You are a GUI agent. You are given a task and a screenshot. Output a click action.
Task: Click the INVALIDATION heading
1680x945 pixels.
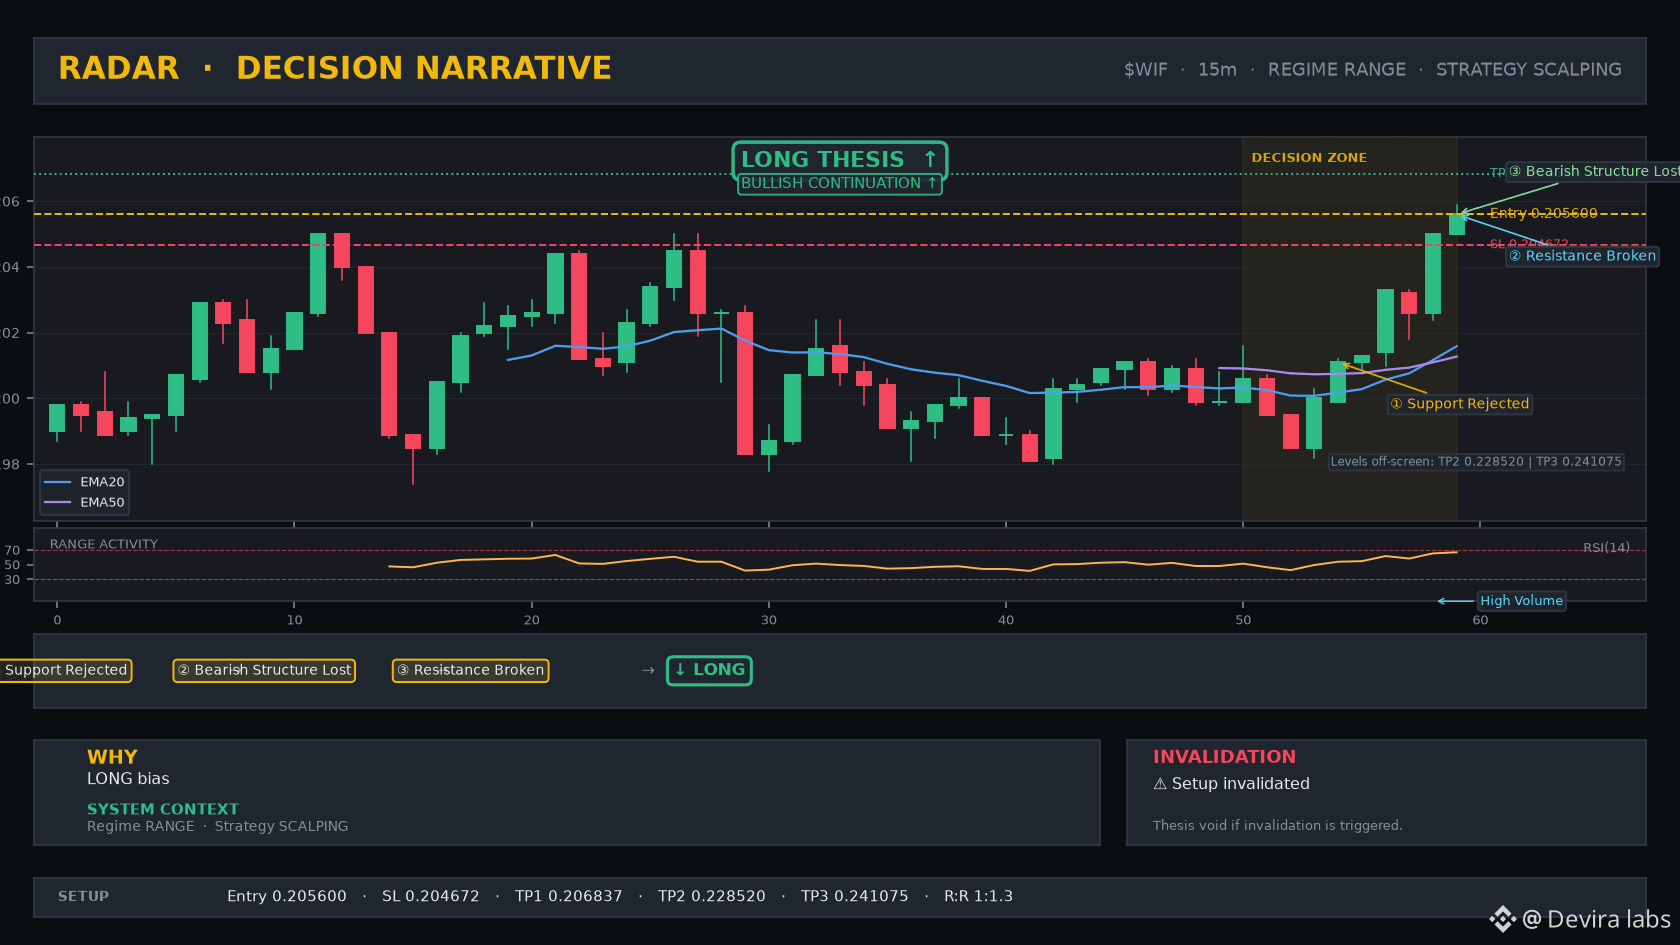coord(1224,757)
